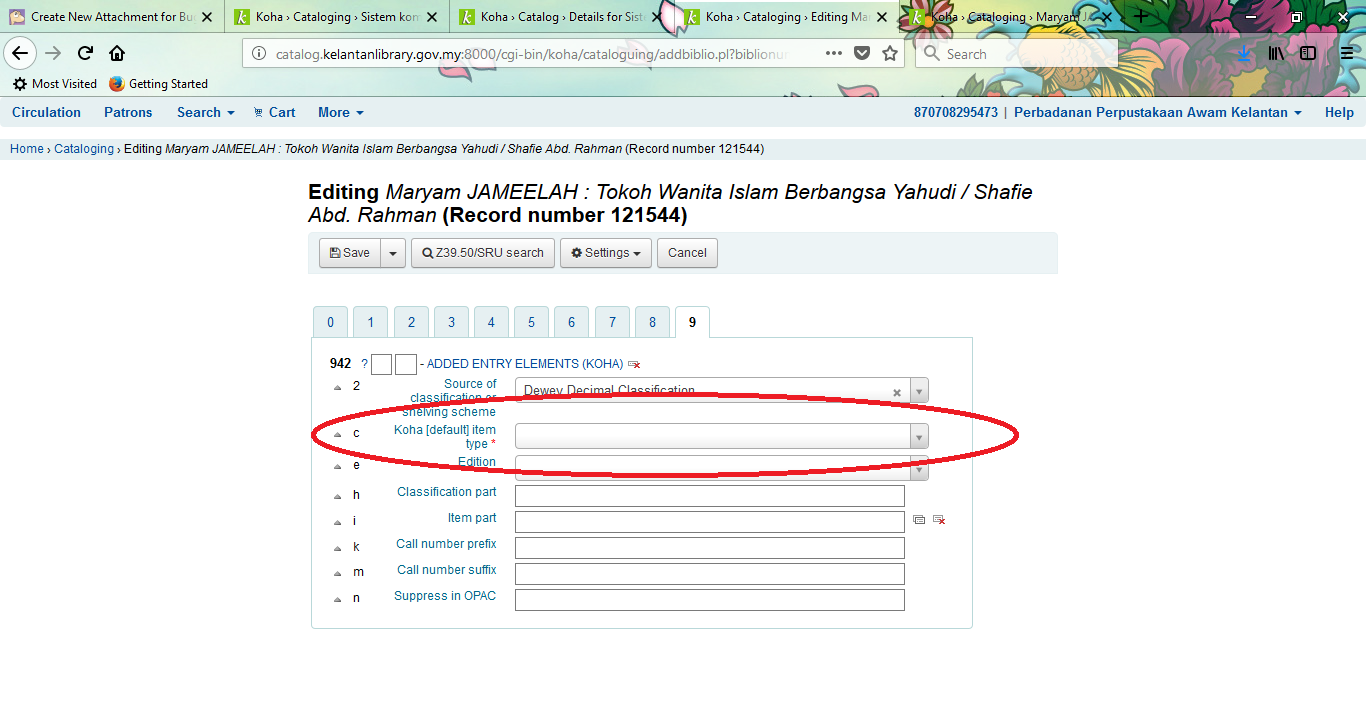Bookmark this page with the star icon
This screenshot has width=1366, height=728.
pyautogui.click(x=890, y=54)
